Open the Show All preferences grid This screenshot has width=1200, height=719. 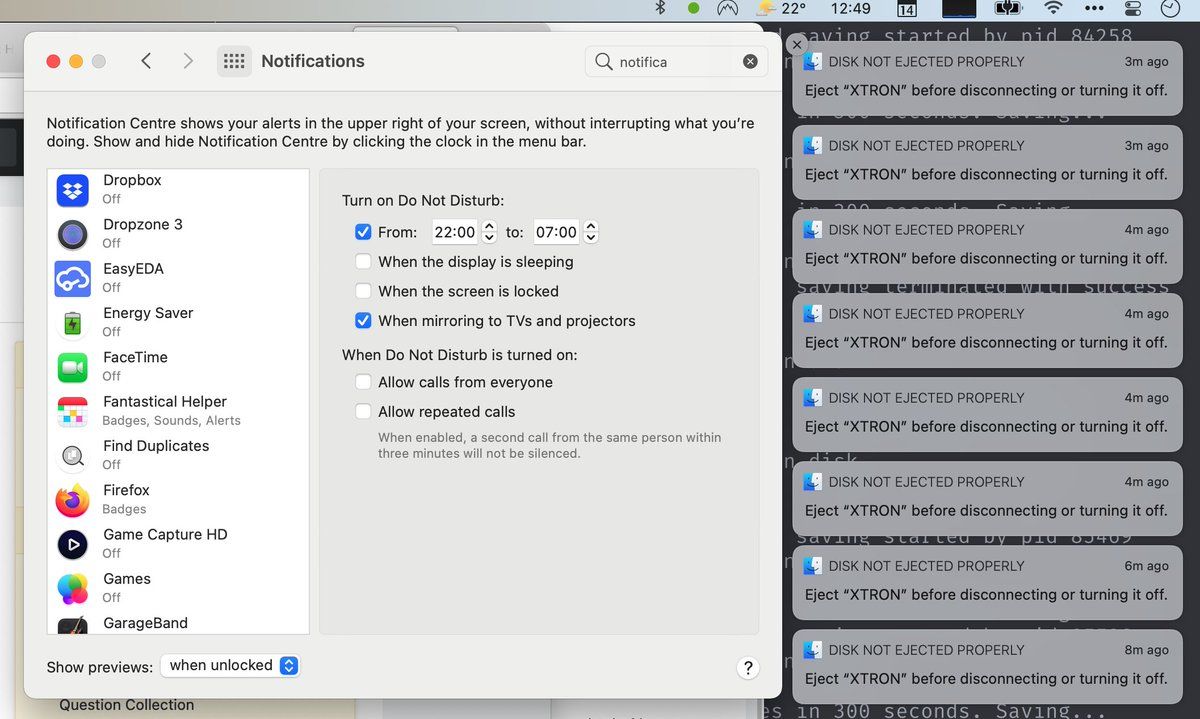(x=234, y=61)
